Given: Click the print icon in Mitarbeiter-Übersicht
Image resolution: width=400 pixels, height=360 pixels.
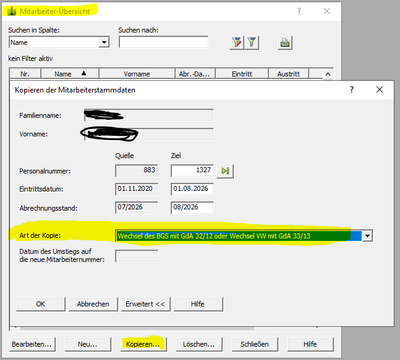Looking at the screenshot, I should 285,43.
